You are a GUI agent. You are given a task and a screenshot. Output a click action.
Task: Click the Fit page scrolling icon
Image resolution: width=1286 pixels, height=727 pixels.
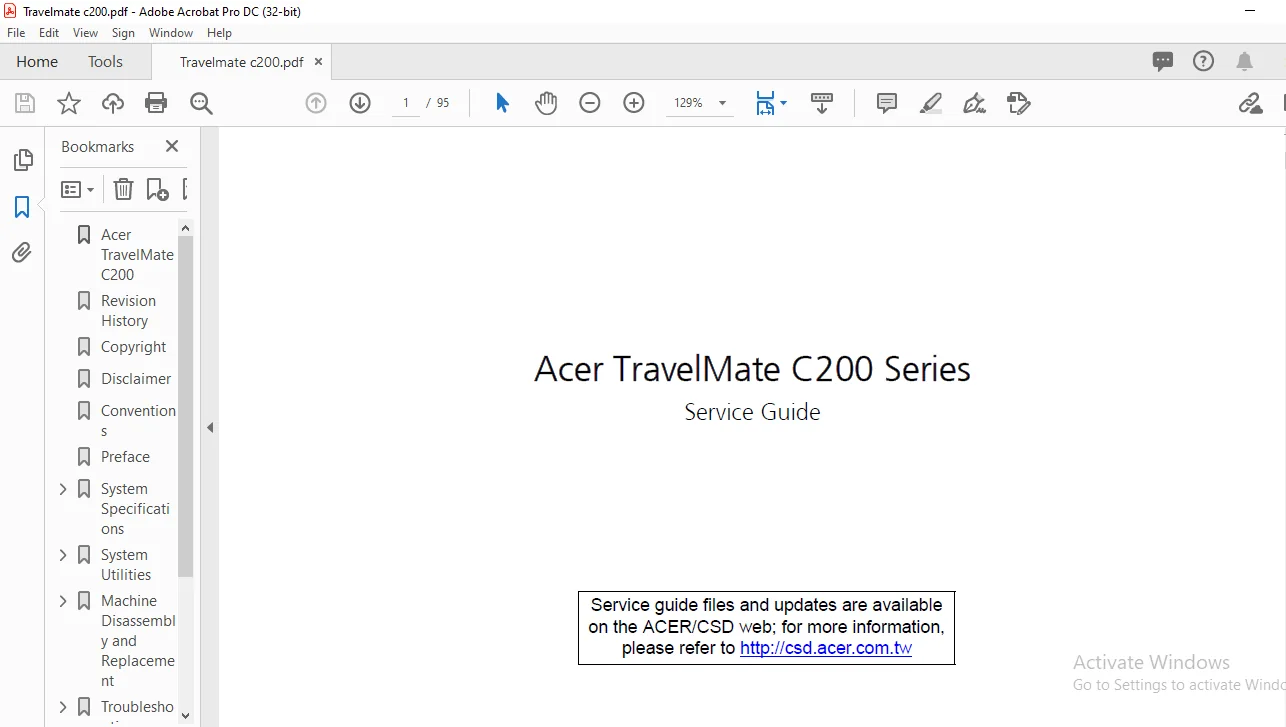(765, 103)
